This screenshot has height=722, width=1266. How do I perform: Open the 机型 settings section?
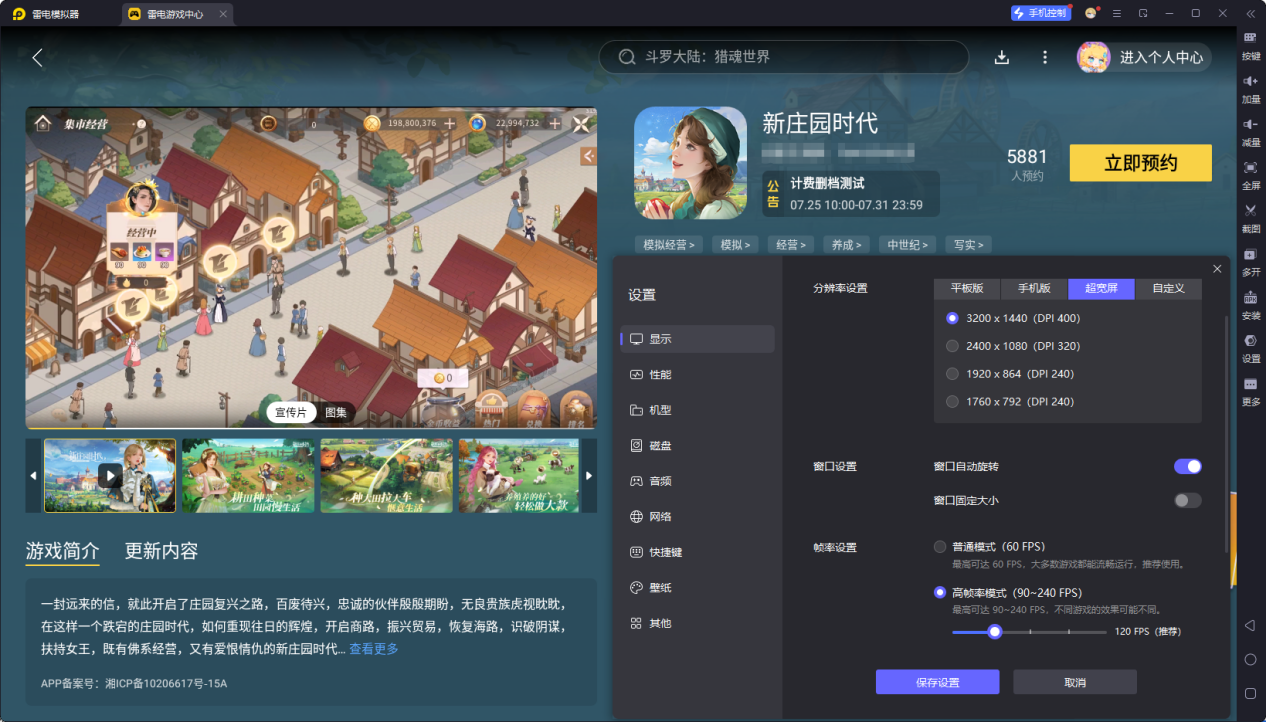[697, 410]
